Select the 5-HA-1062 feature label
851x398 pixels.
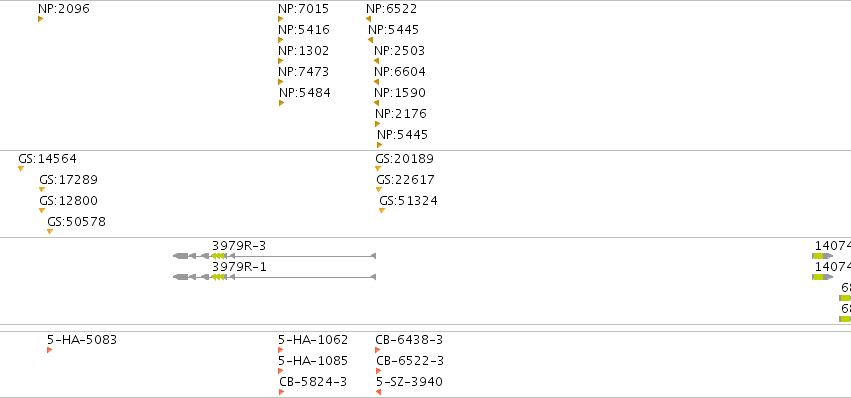(313, 340)
